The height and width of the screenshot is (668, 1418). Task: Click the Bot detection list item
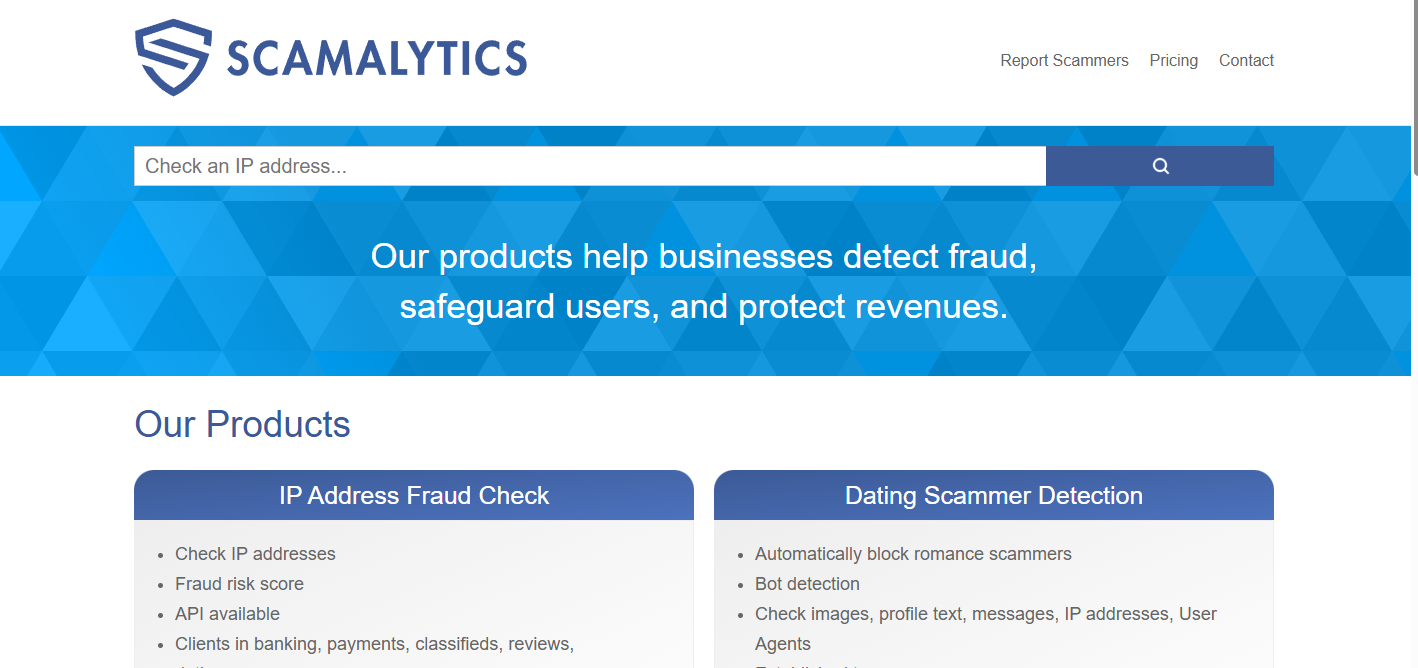(807, 584)
